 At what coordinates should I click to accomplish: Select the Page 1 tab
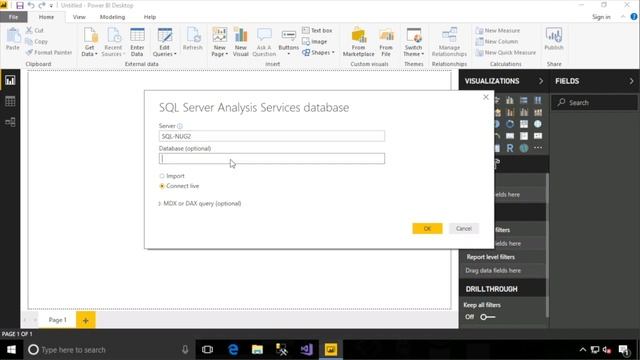58,320
